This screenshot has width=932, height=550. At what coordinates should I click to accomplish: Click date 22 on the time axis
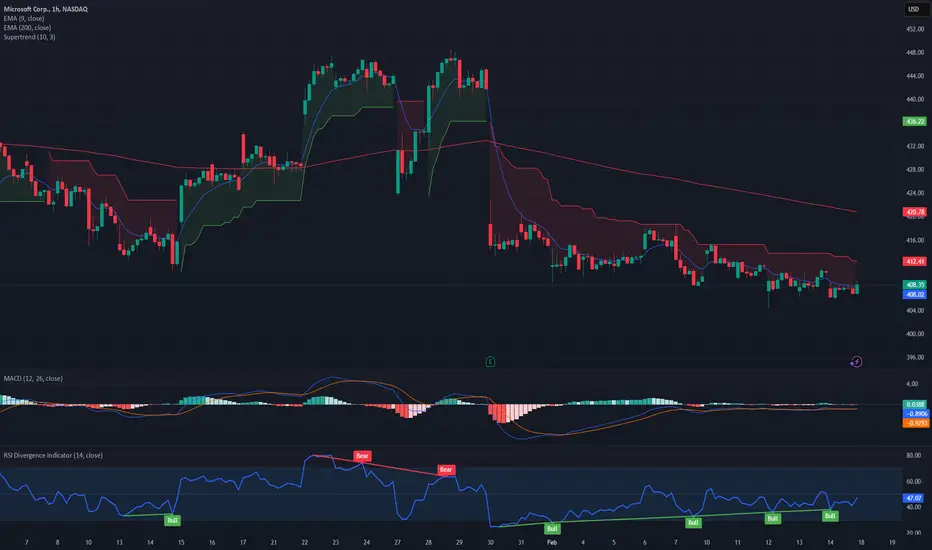(304, 542)
